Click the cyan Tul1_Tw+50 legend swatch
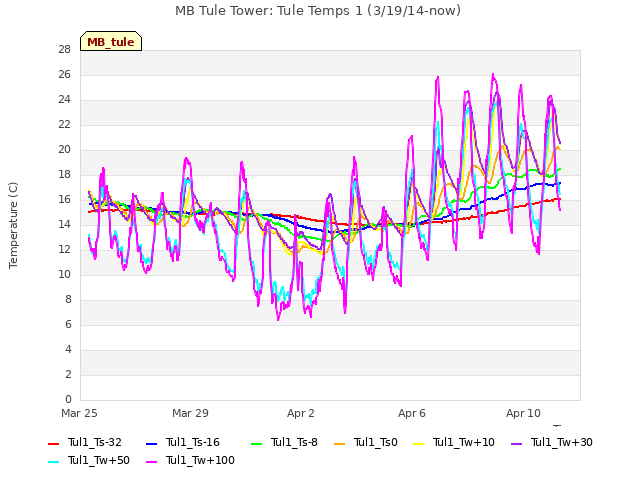 53,462
